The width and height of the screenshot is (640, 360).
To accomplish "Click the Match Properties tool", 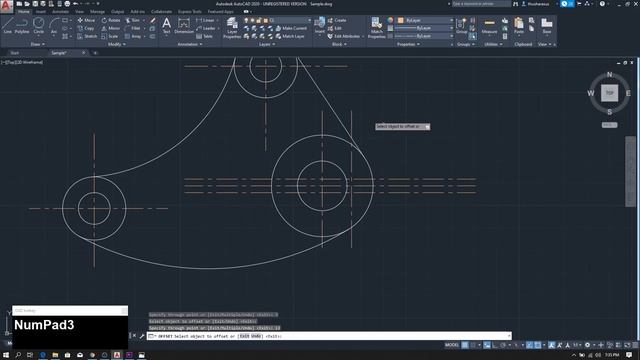I will point(376,28).
